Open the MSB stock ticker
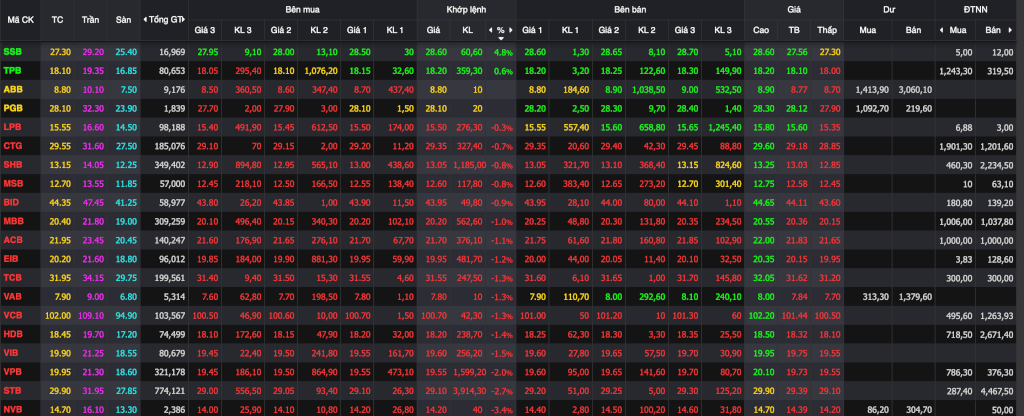This screenshot has height=416, width=1024. pos(12,184)
